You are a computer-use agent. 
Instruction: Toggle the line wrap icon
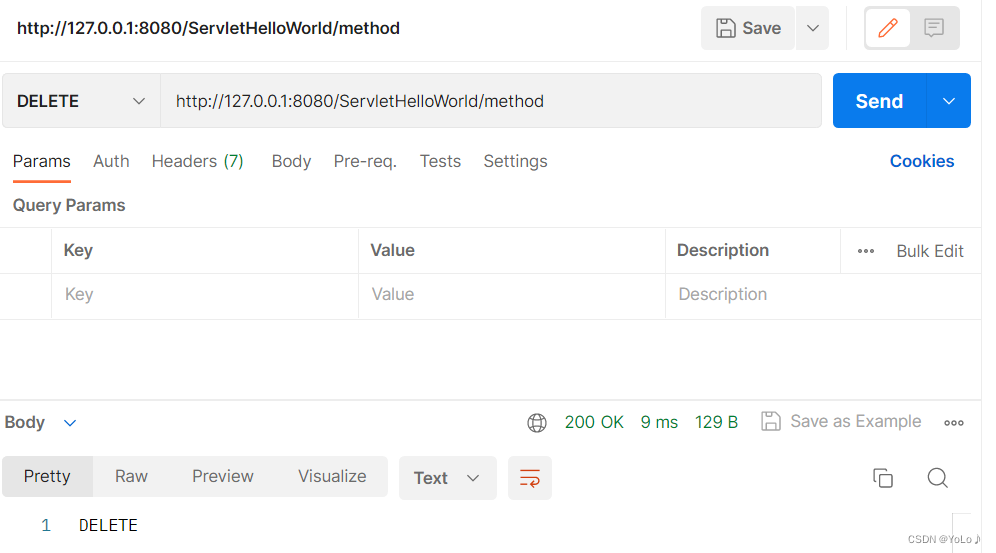click(530, 477)
